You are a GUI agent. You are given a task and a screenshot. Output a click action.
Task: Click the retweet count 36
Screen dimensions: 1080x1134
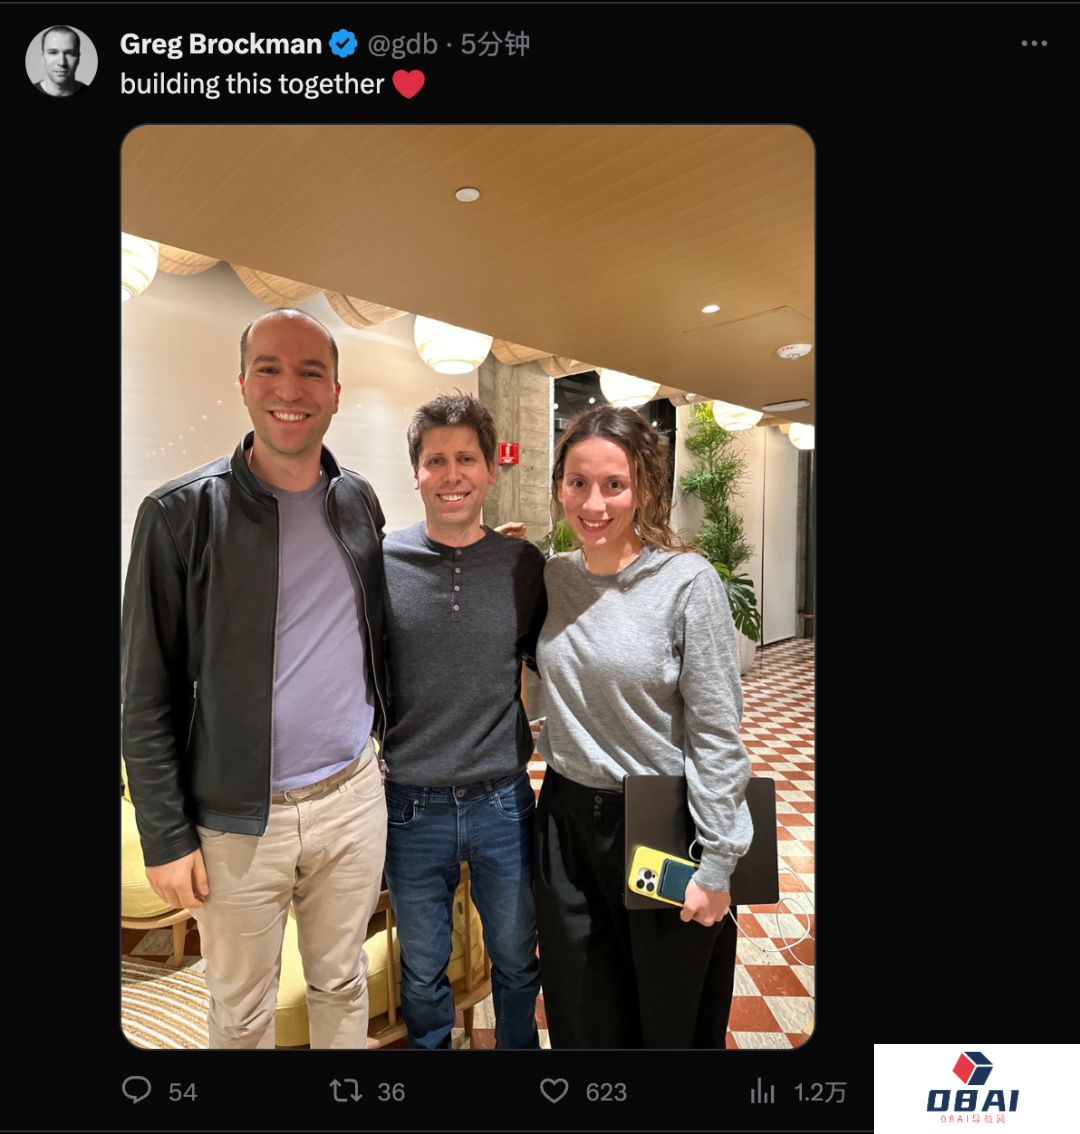coord(391,1092)
